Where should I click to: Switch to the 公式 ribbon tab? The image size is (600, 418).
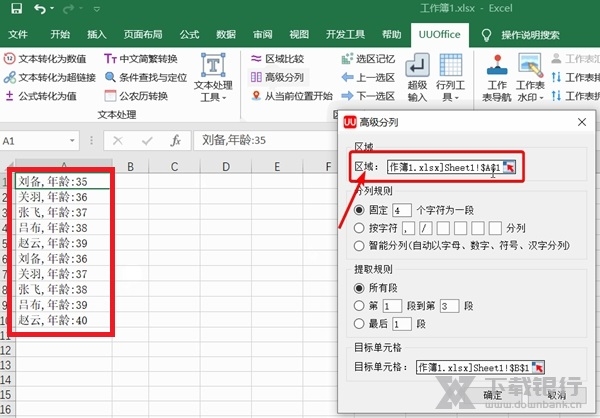point(189,35)
